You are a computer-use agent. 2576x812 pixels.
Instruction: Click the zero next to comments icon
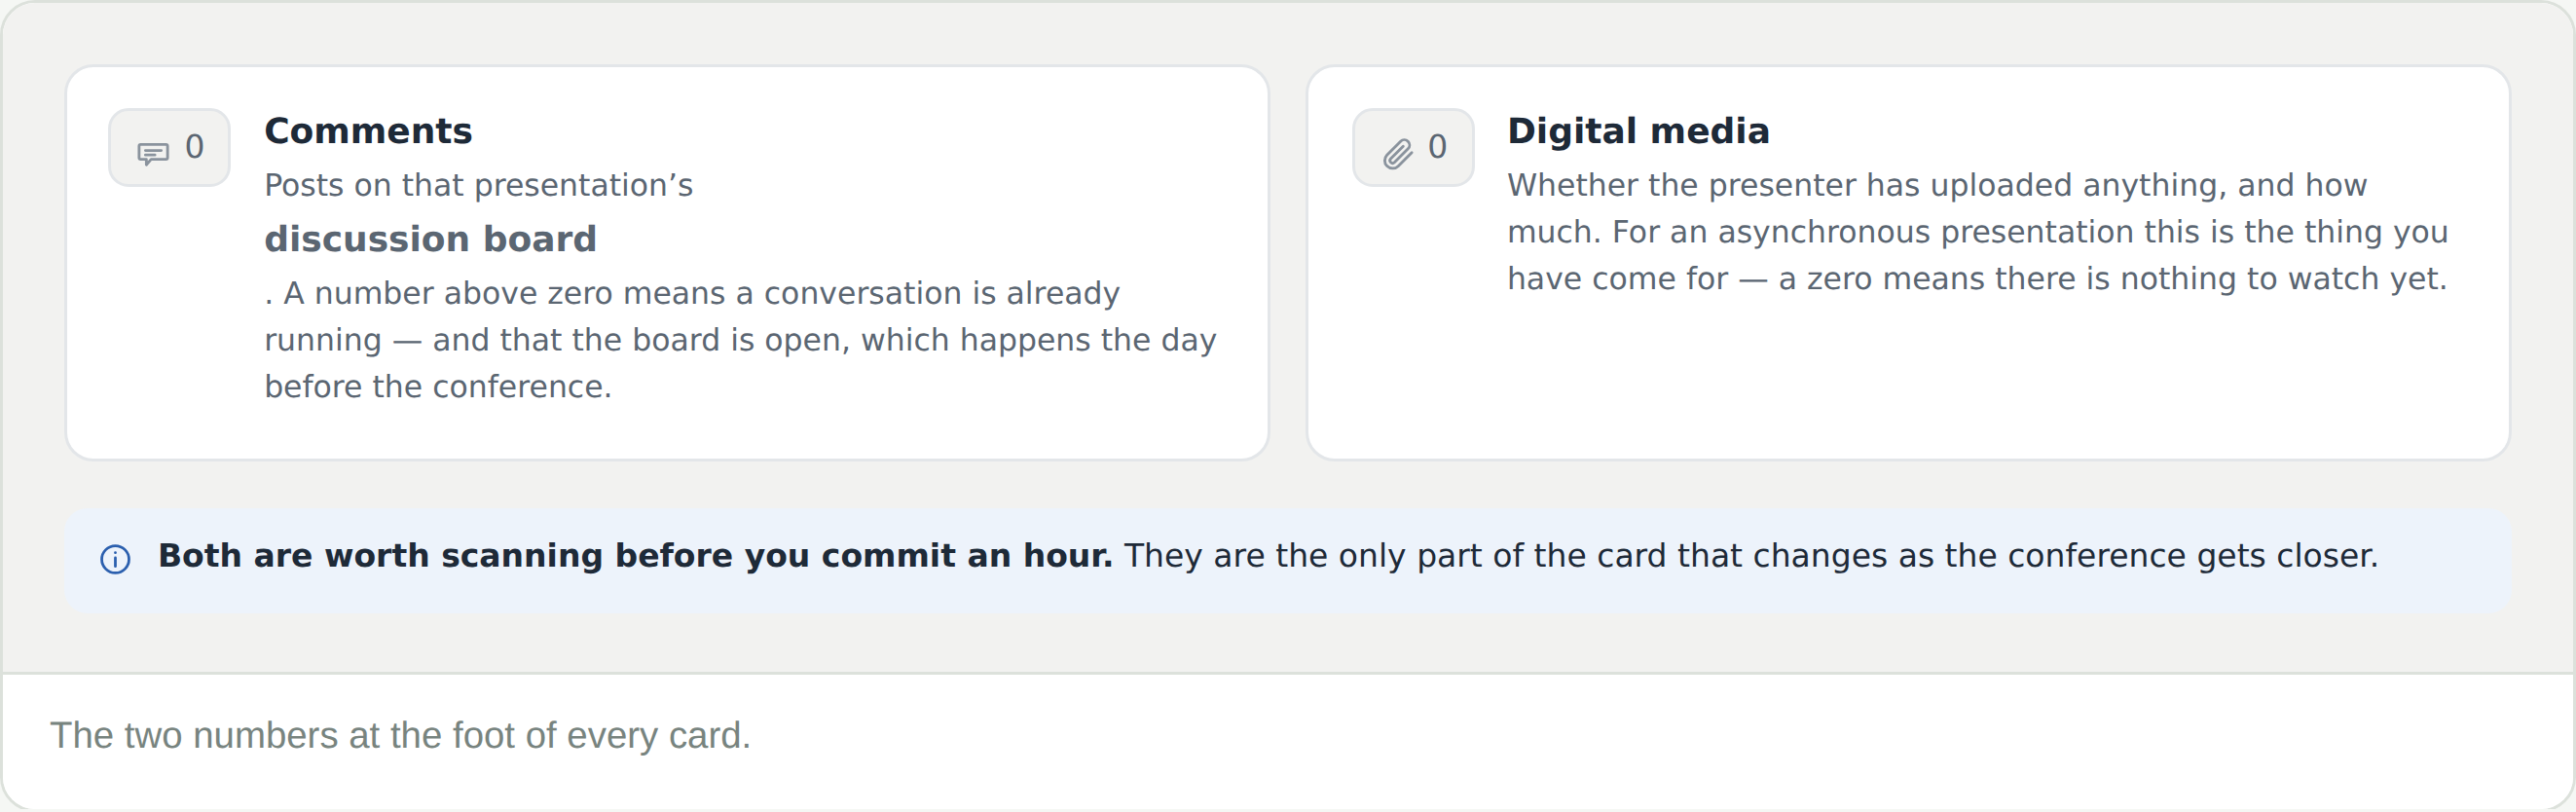click(195, 147)
